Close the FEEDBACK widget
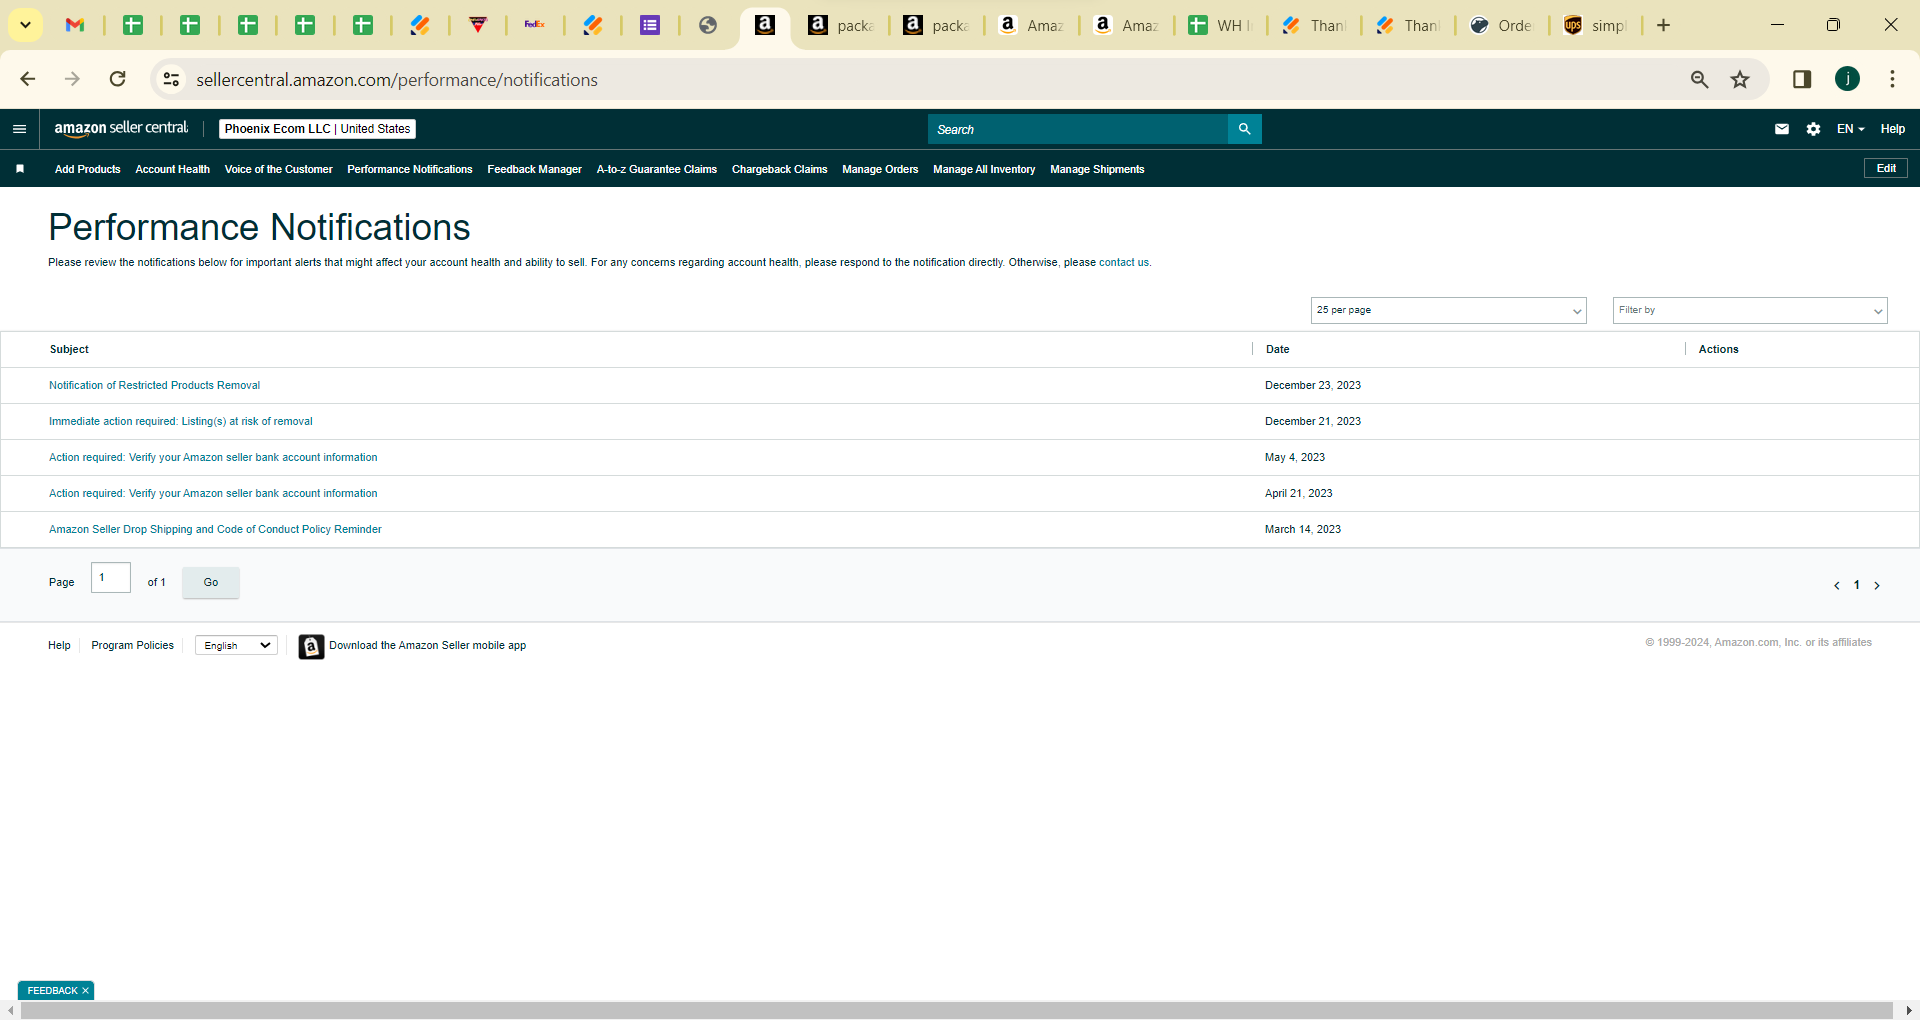The width and height of the screenshot is (1920, 1020). [x=86, y=991]
